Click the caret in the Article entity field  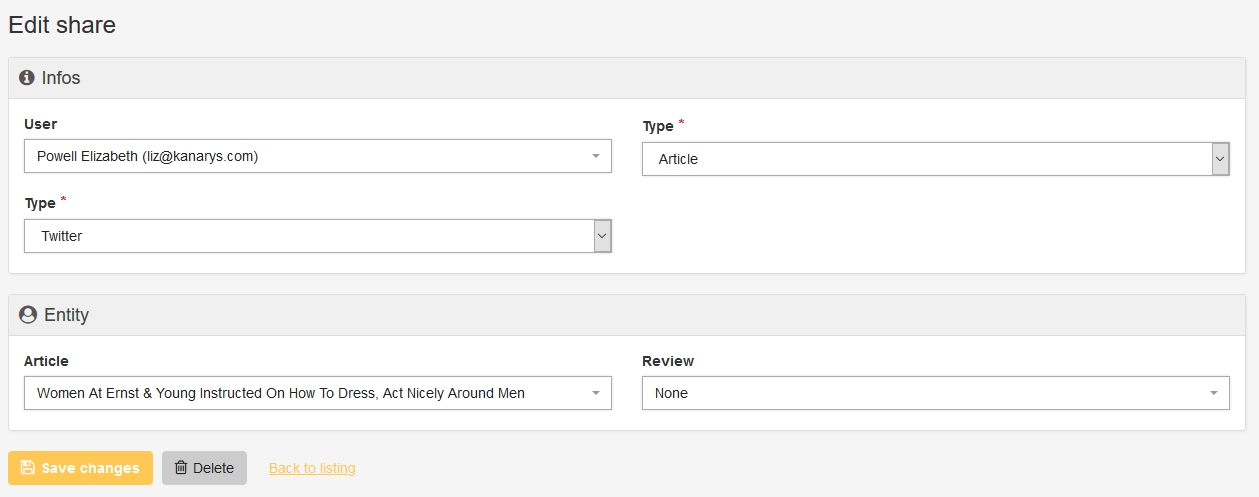pos(596,393)
